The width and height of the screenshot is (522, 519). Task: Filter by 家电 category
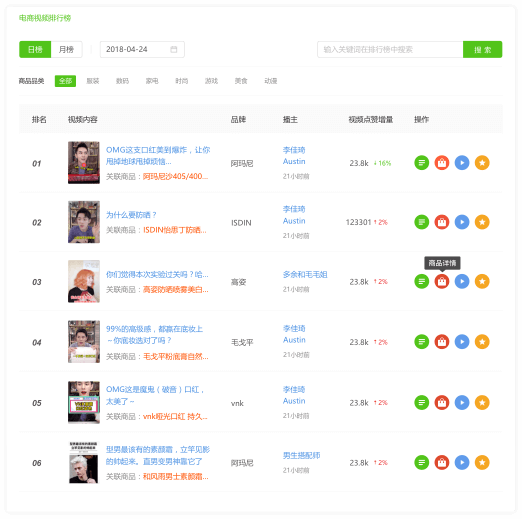pyautogui.click(x=152, y=81)
